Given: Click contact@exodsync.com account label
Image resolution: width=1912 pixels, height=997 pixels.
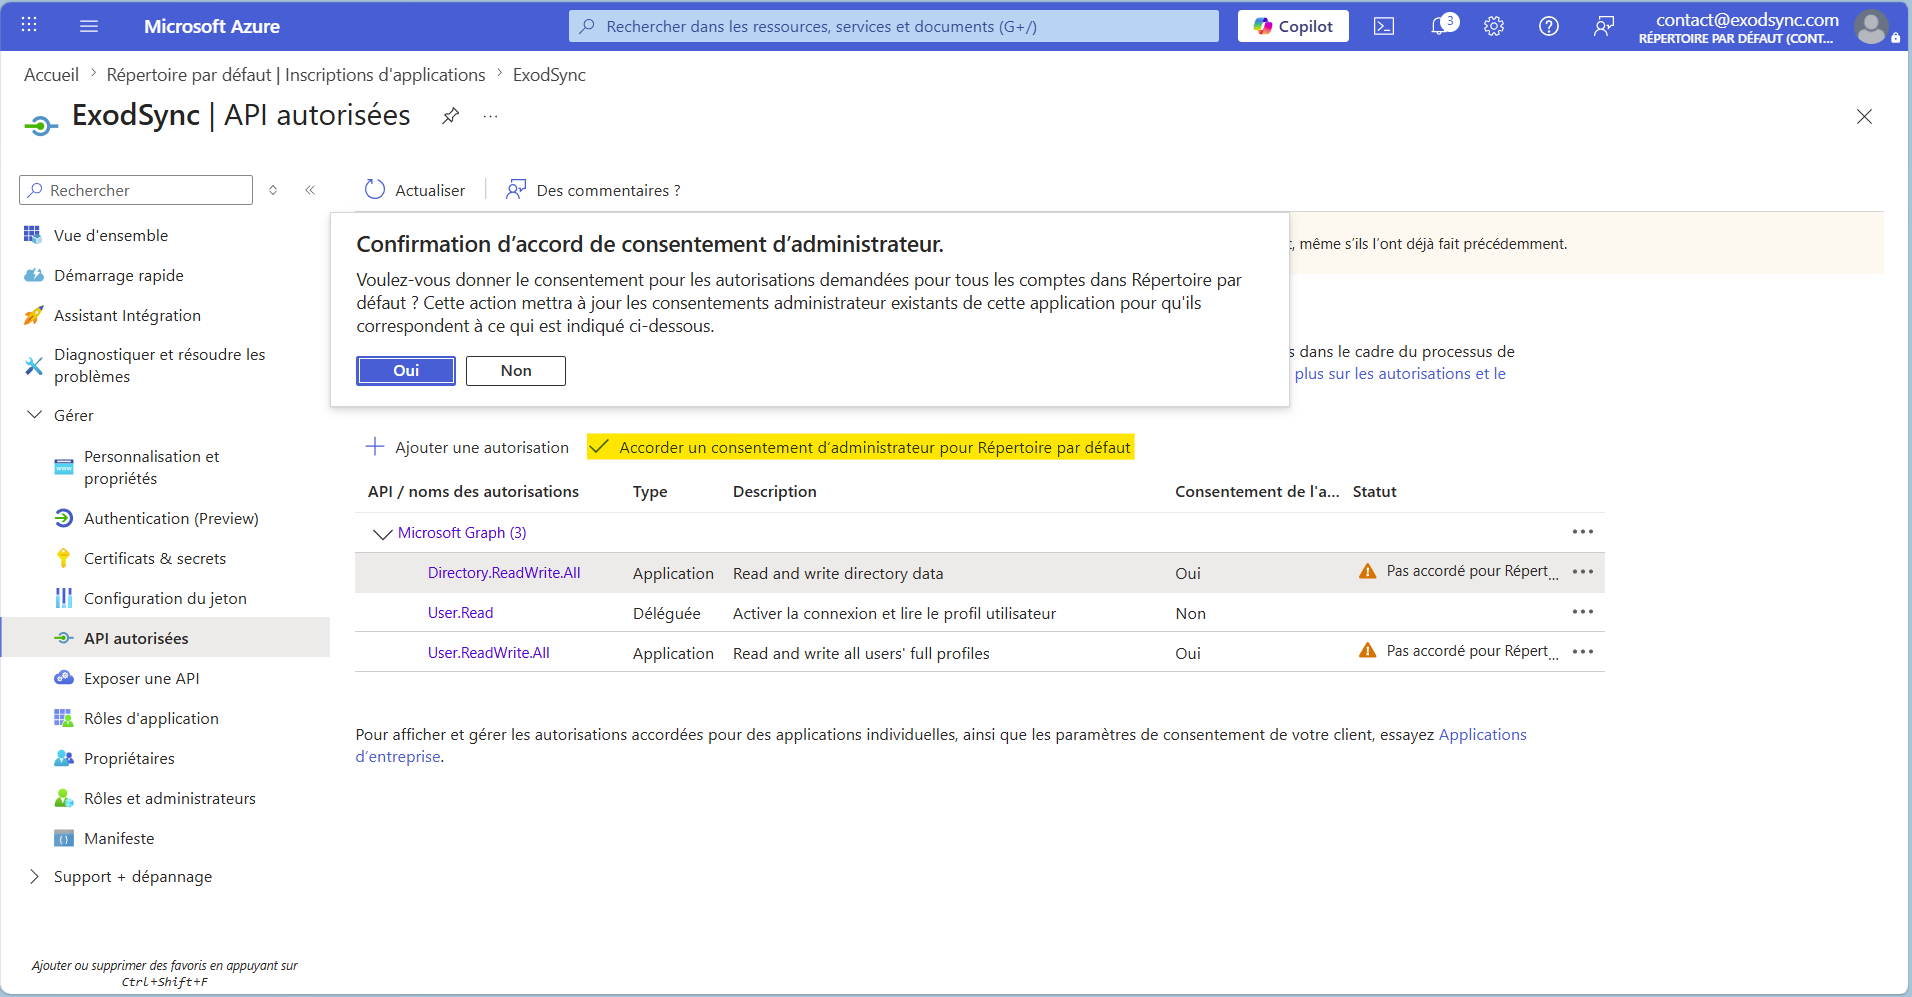Looking at the screenshot, I should click(1747, 20).
